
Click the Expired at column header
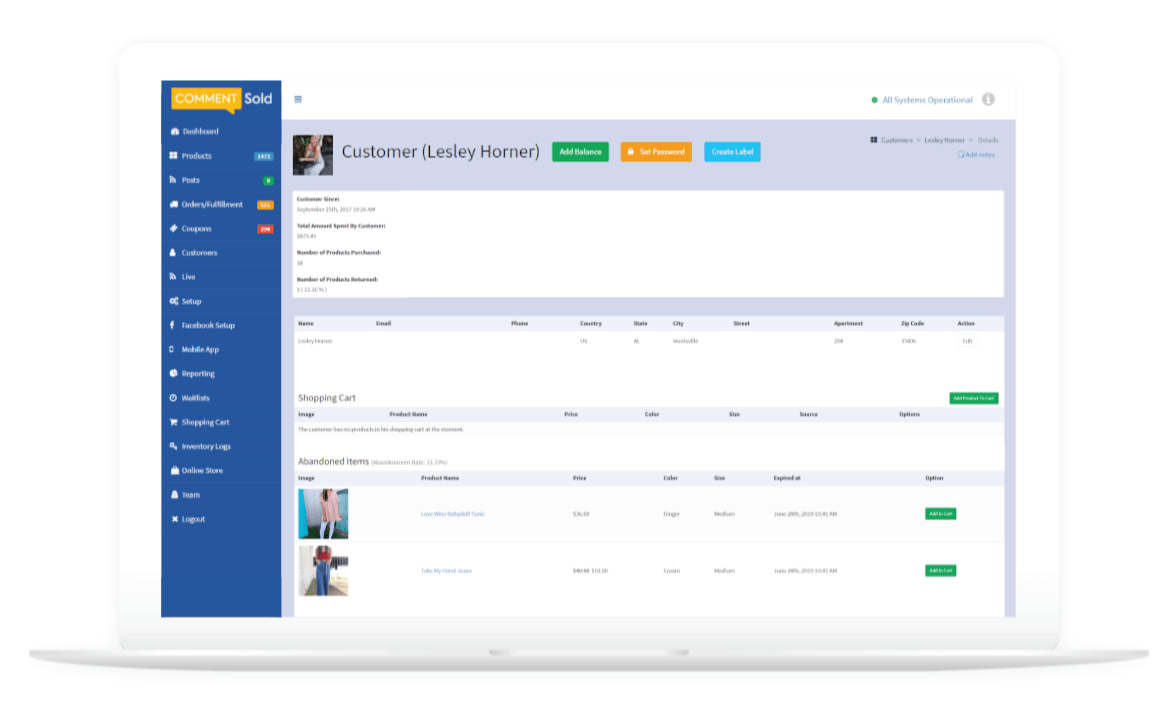click(786, 478)
